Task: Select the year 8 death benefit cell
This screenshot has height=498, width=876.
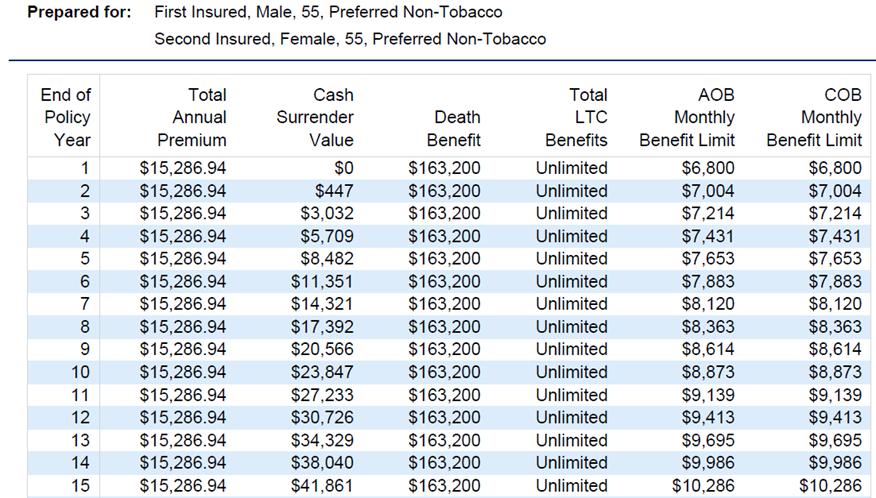Action: point(444,327)
